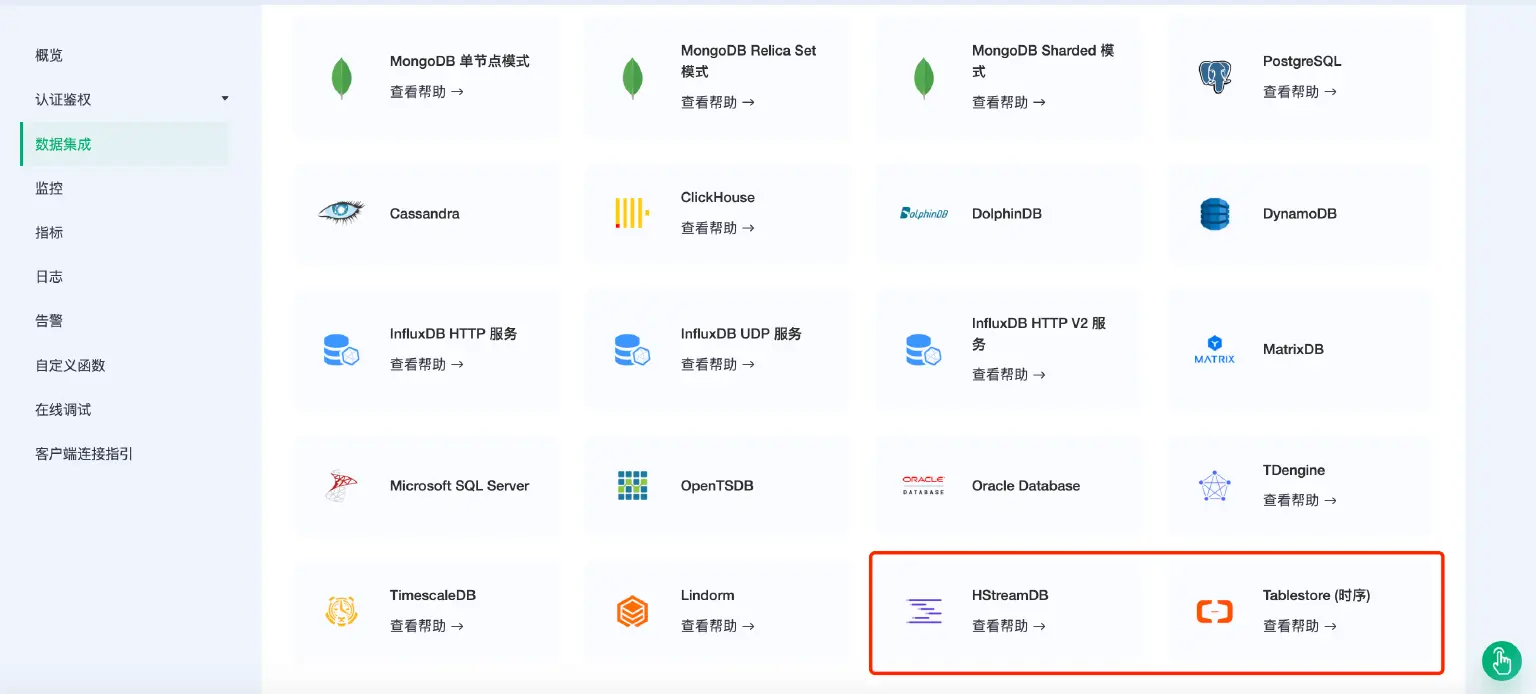Click the TDengine logo icon
The height and width of the screenshot is (694, 1536).
(x=1213, y=484)
